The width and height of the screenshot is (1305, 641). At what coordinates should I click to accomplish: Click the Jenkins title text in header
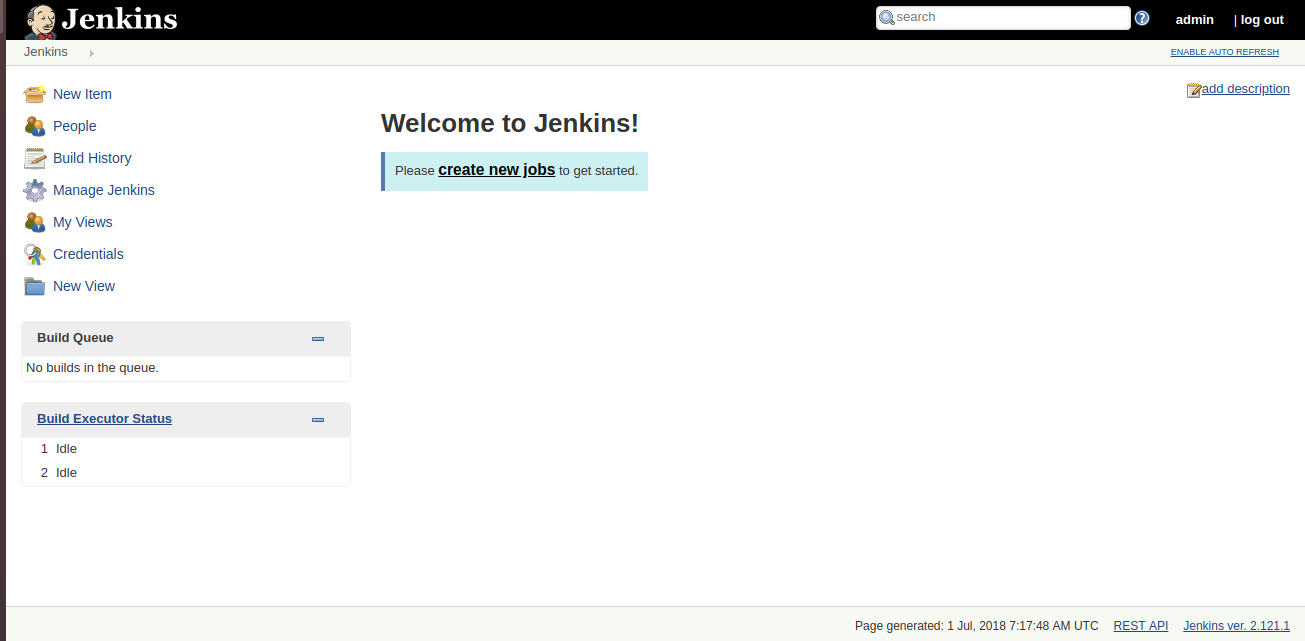point(119,19)
